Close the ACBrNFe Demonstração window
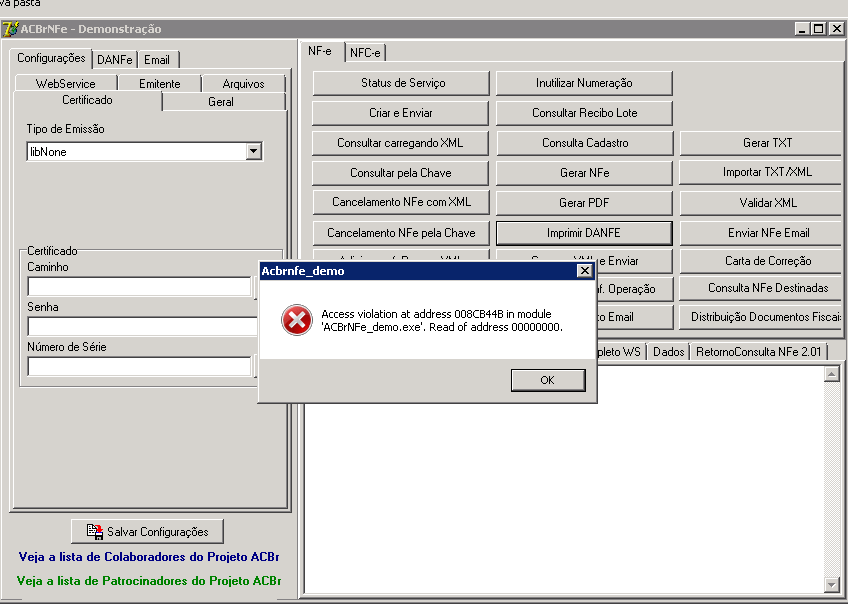Image resolution: width=848 pixels, height=604 pixels. (836, 29)
